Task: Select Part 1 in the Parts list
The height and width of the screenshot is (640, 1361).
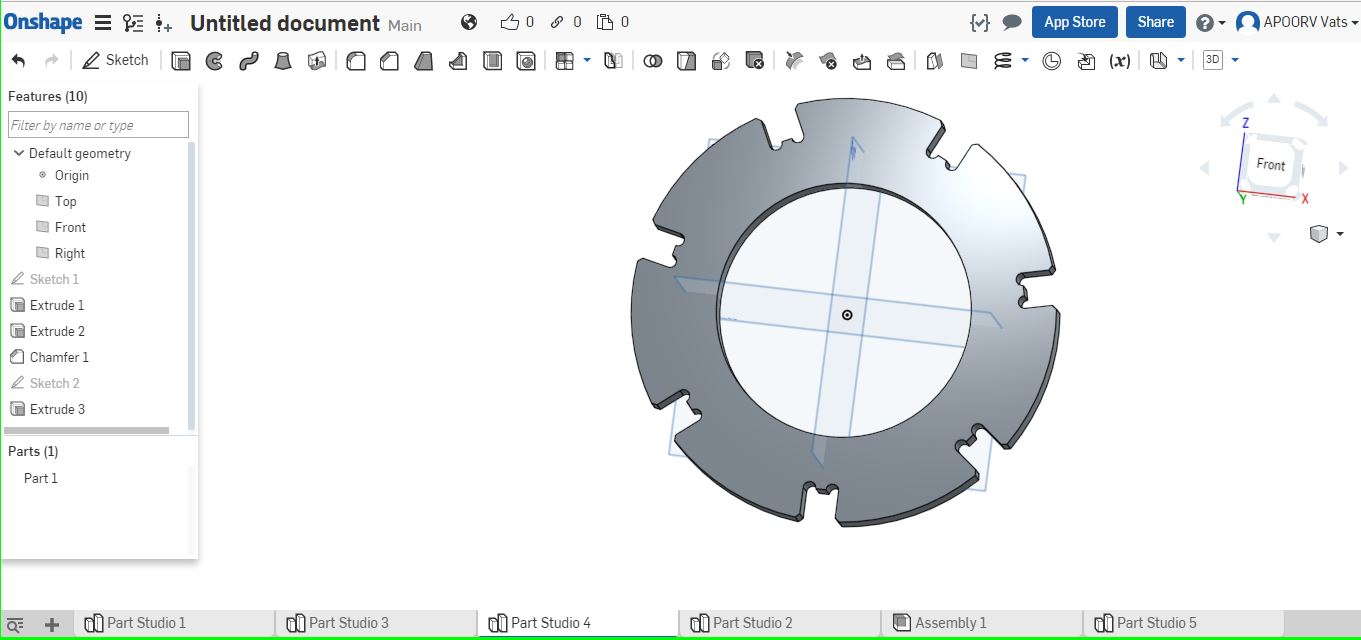Action: [41, 478]
